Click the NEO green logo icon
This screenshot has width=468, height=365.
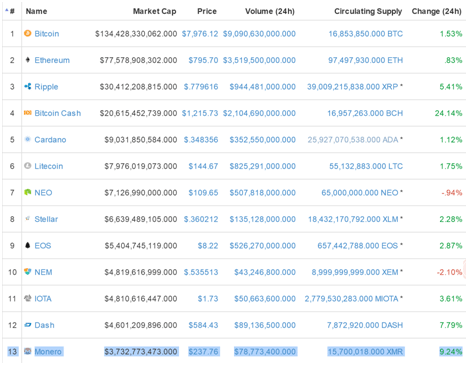tap(28, 192)
